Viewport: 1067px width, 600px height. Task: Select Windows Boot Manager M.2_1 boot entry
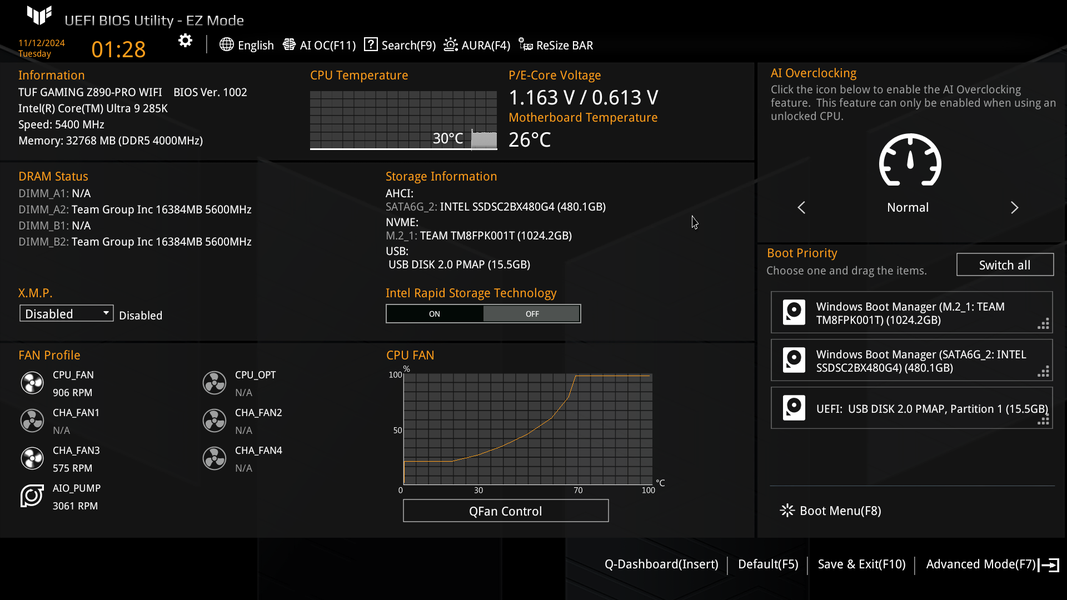click(911, 313)
